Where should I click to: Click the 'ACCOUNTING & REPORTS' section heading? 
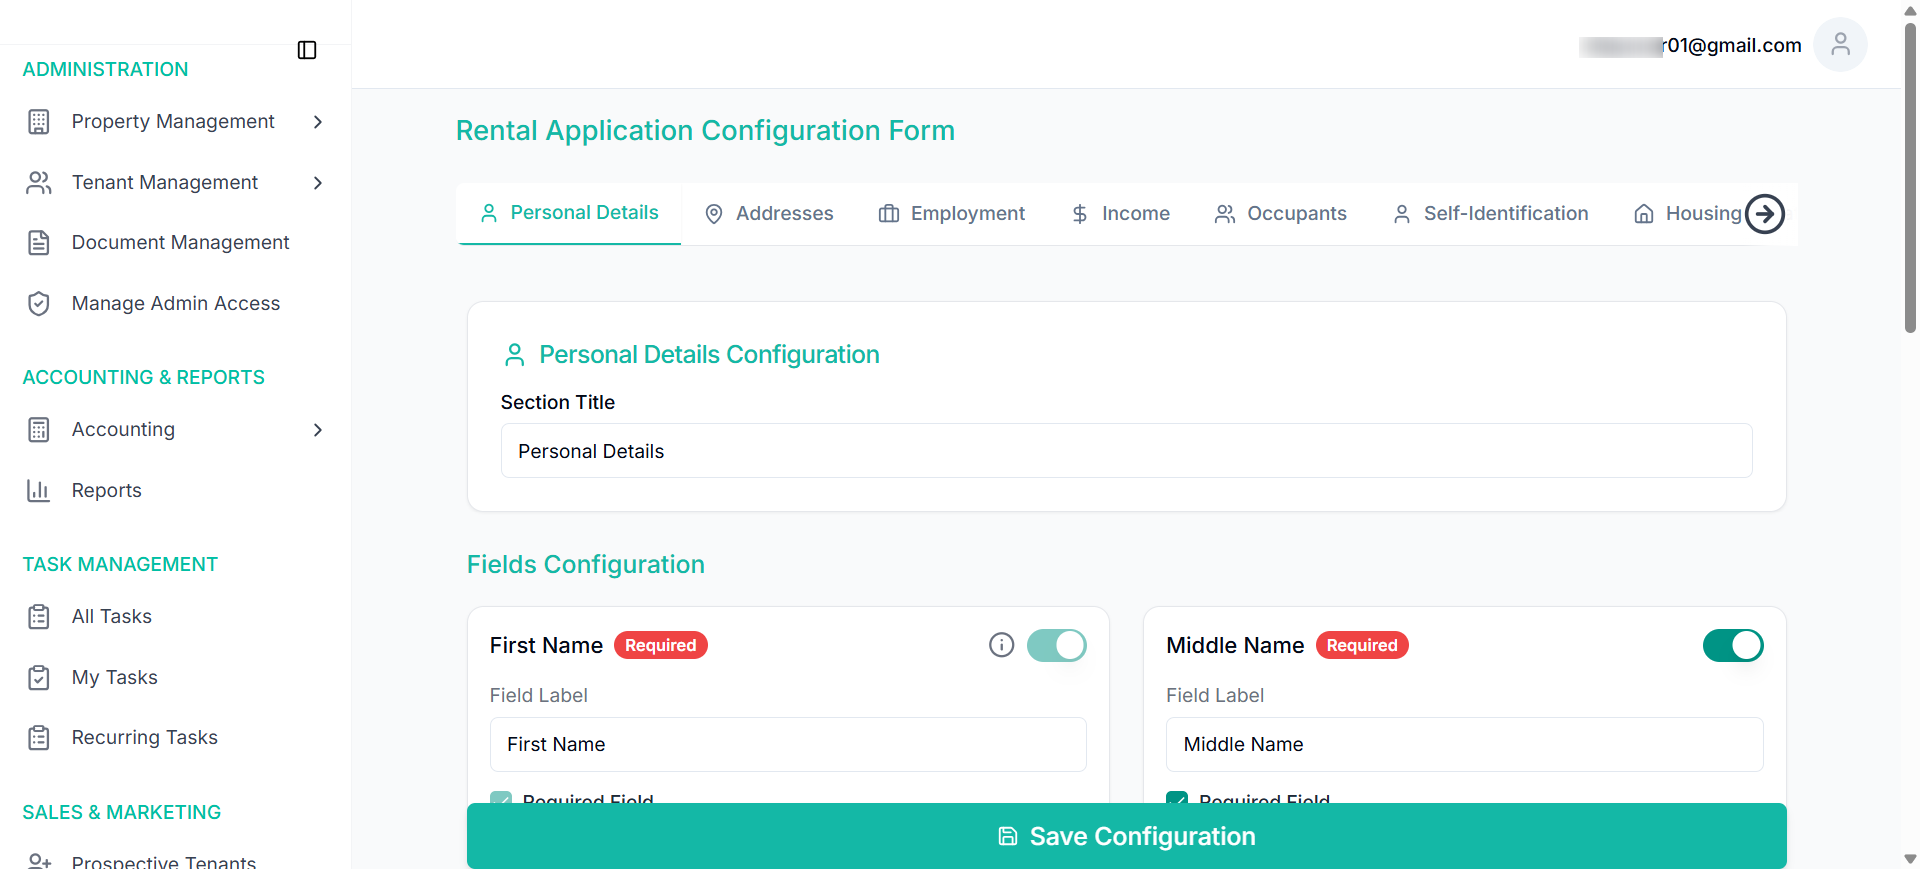tap(143, 378)
